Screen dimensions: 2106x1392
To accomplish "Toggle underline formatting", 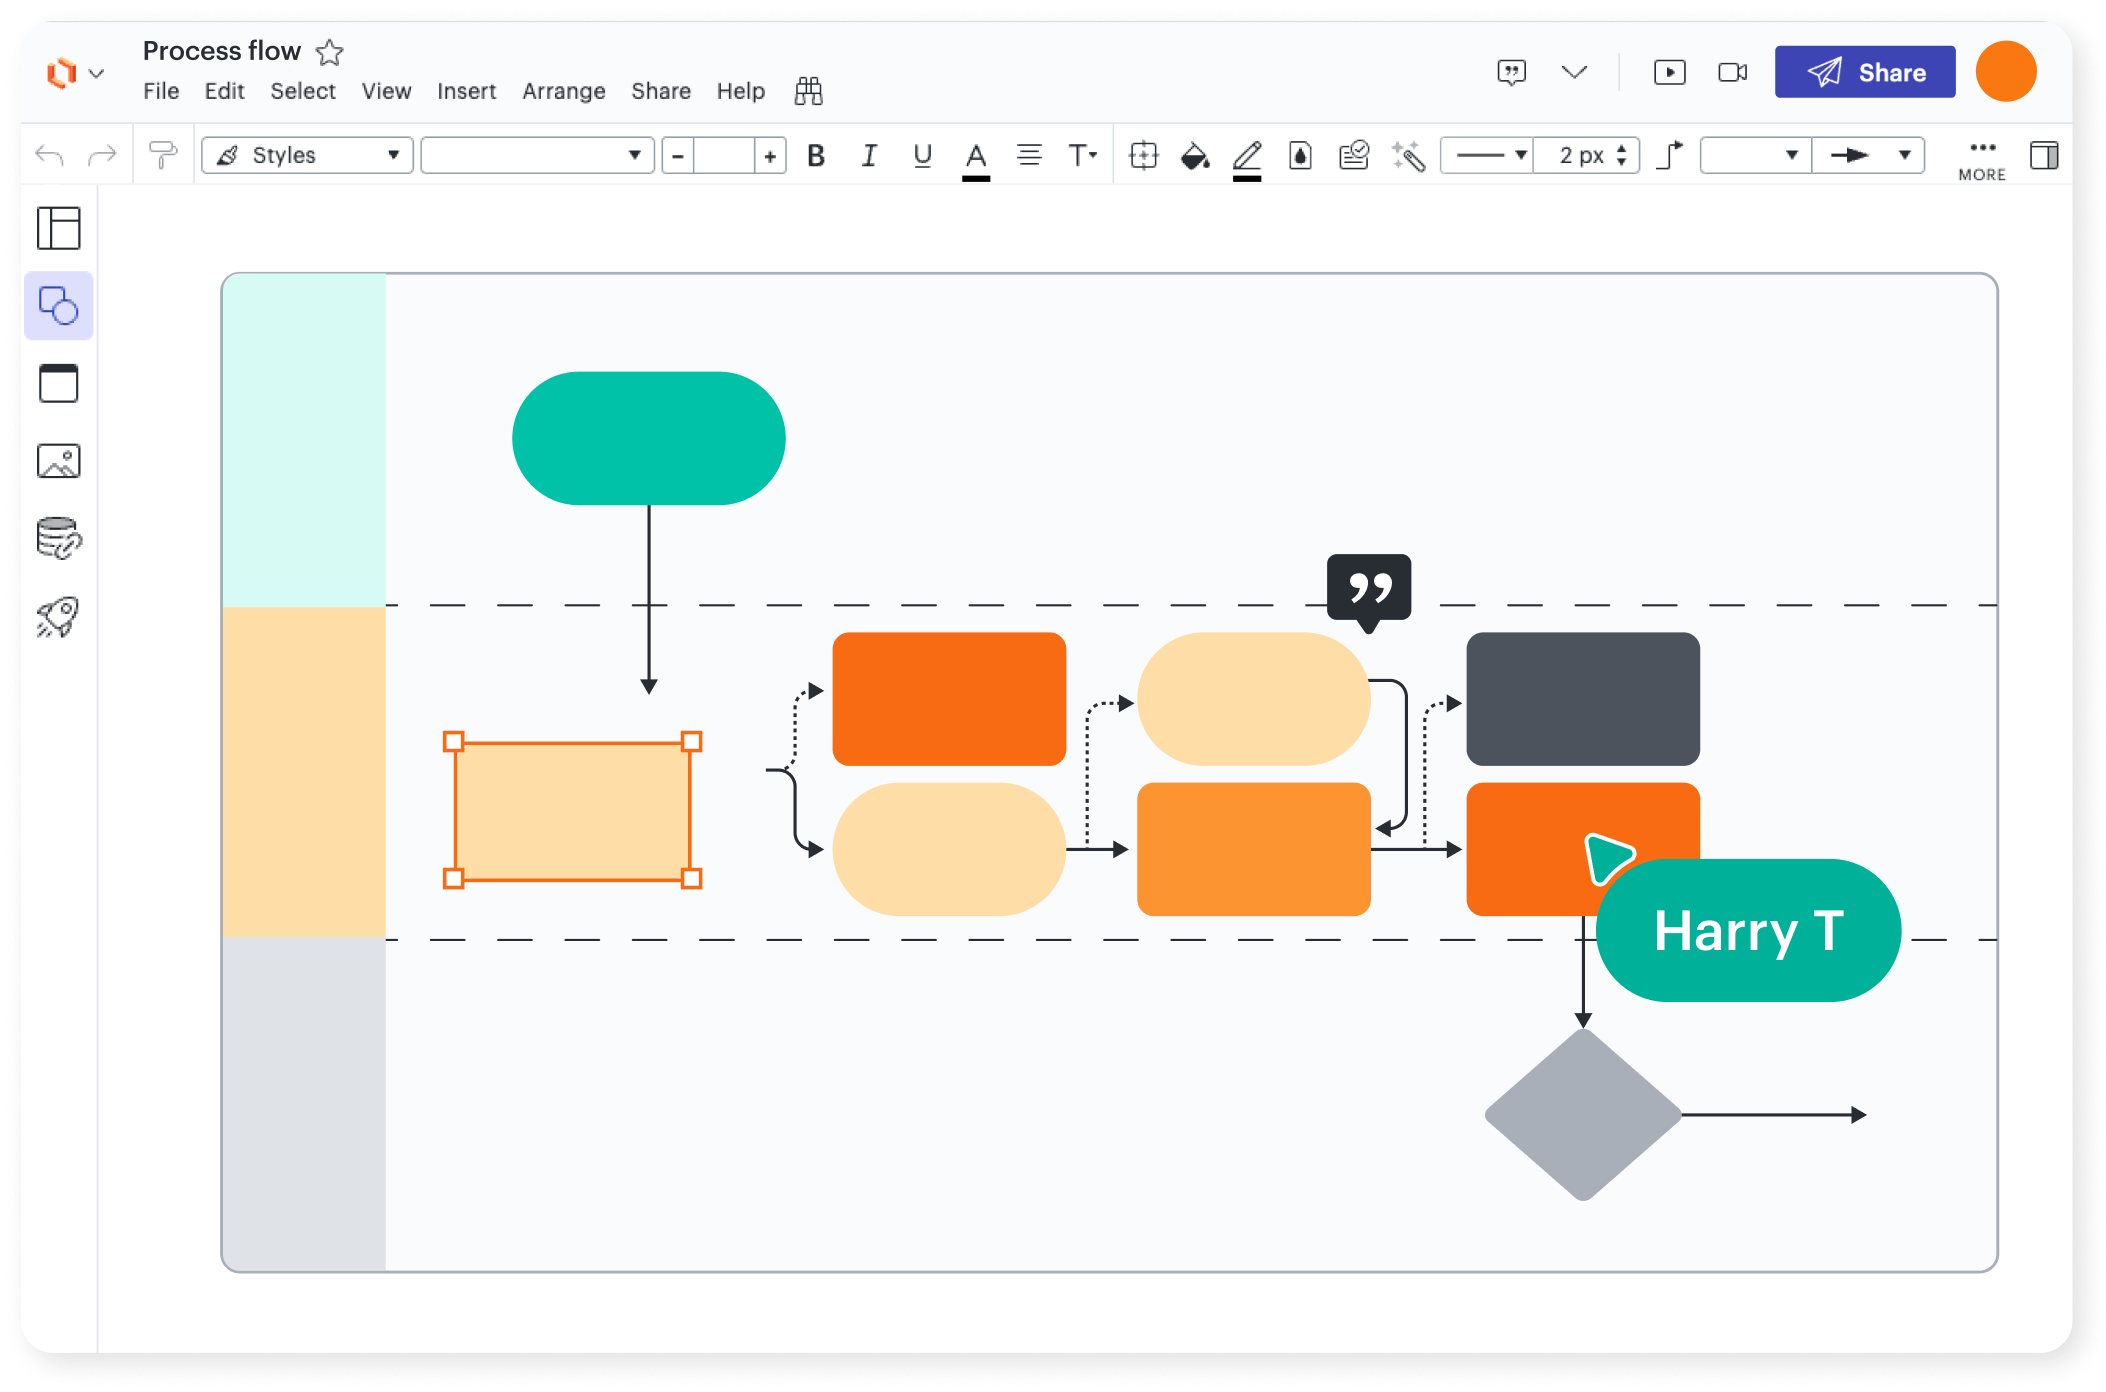I will [922, 155].
